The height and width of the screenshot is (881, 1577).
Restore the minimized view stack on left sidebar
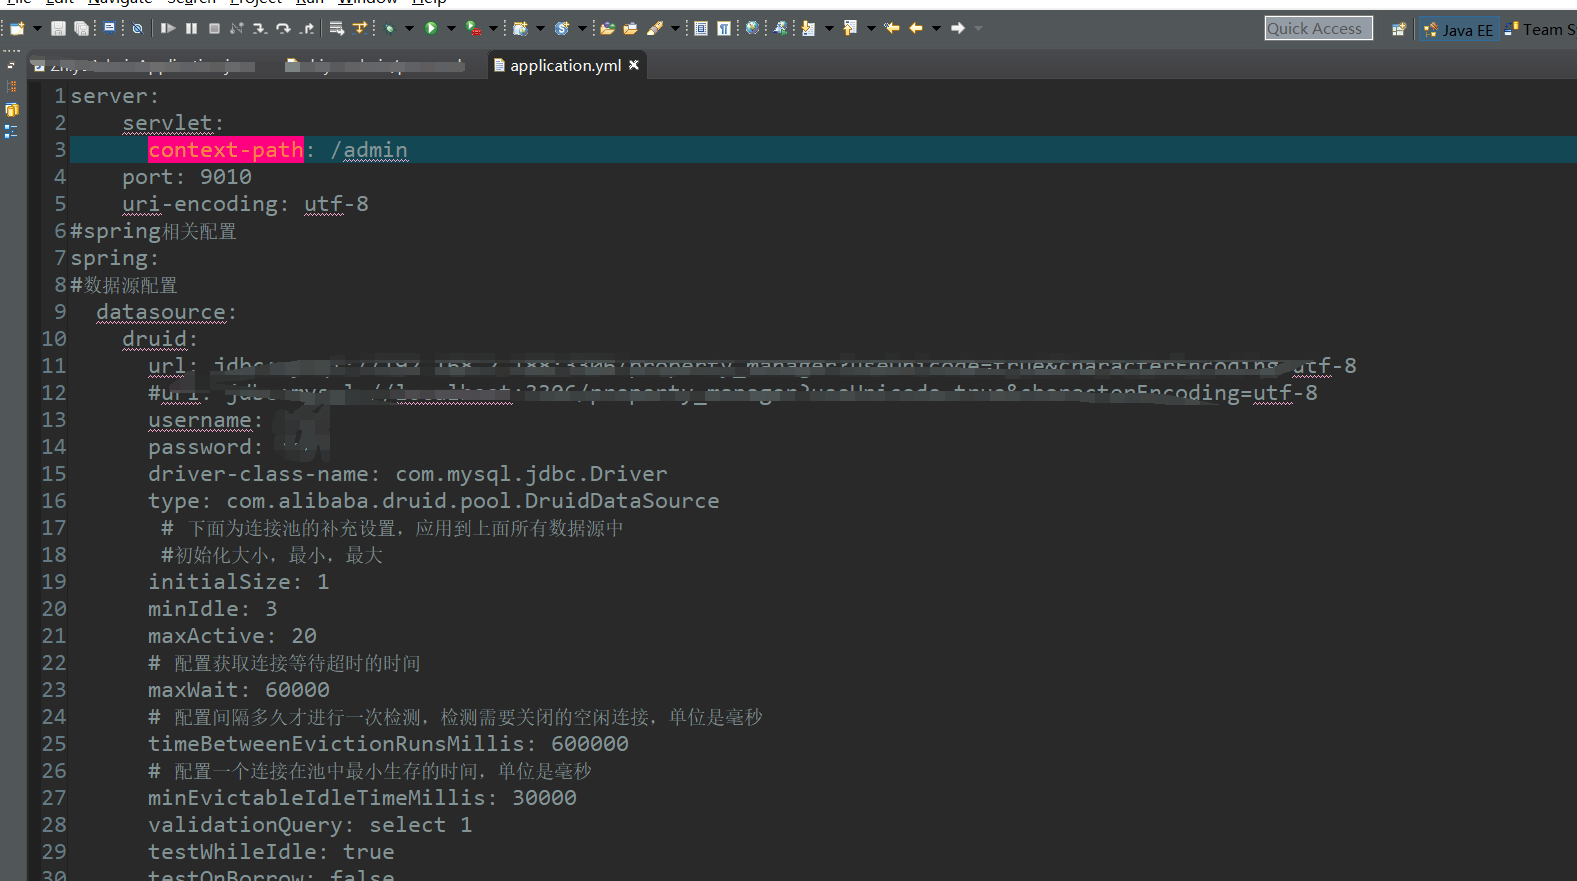[x=11, y=66]
